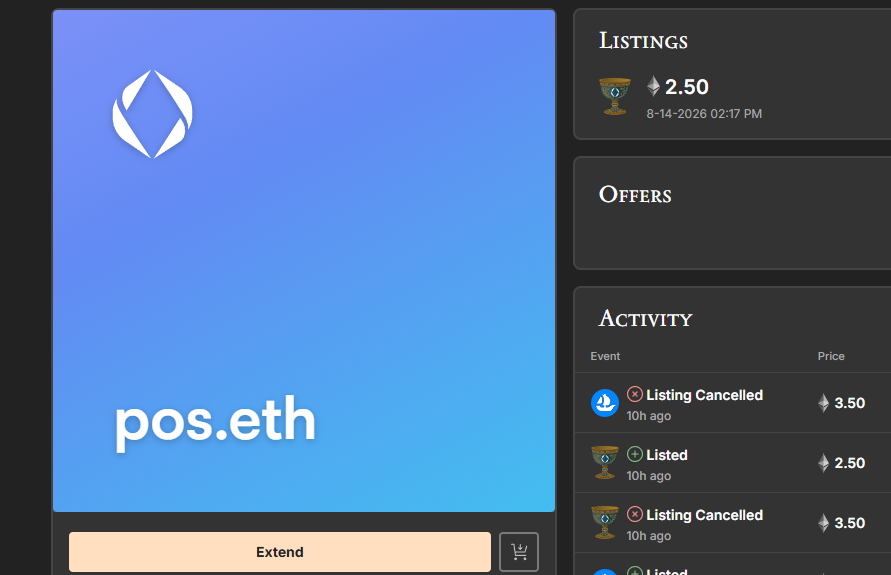Click 3.50 price on grail cancelled row
Screen dimensions: 891x575
click(x=850, y=523)
